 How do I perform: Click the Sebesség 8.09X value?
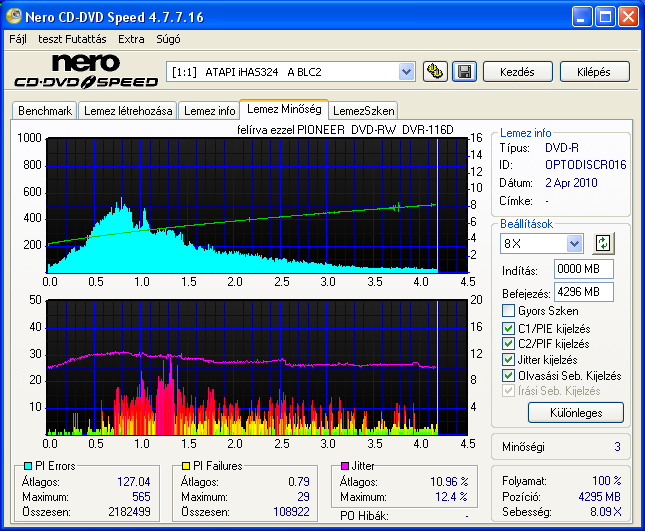point(606,512)
